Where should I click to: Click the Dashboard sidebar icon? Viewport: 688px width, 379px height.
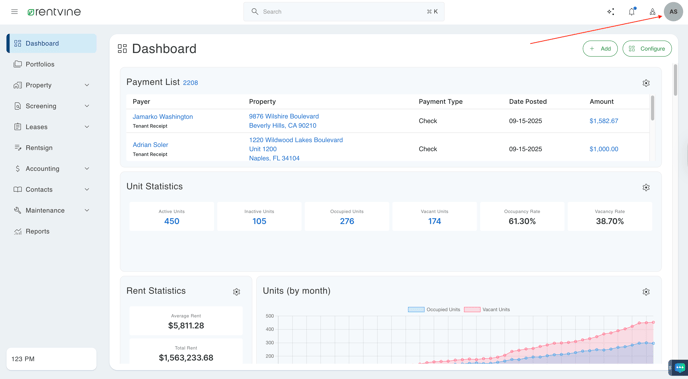tap(18, 43)
